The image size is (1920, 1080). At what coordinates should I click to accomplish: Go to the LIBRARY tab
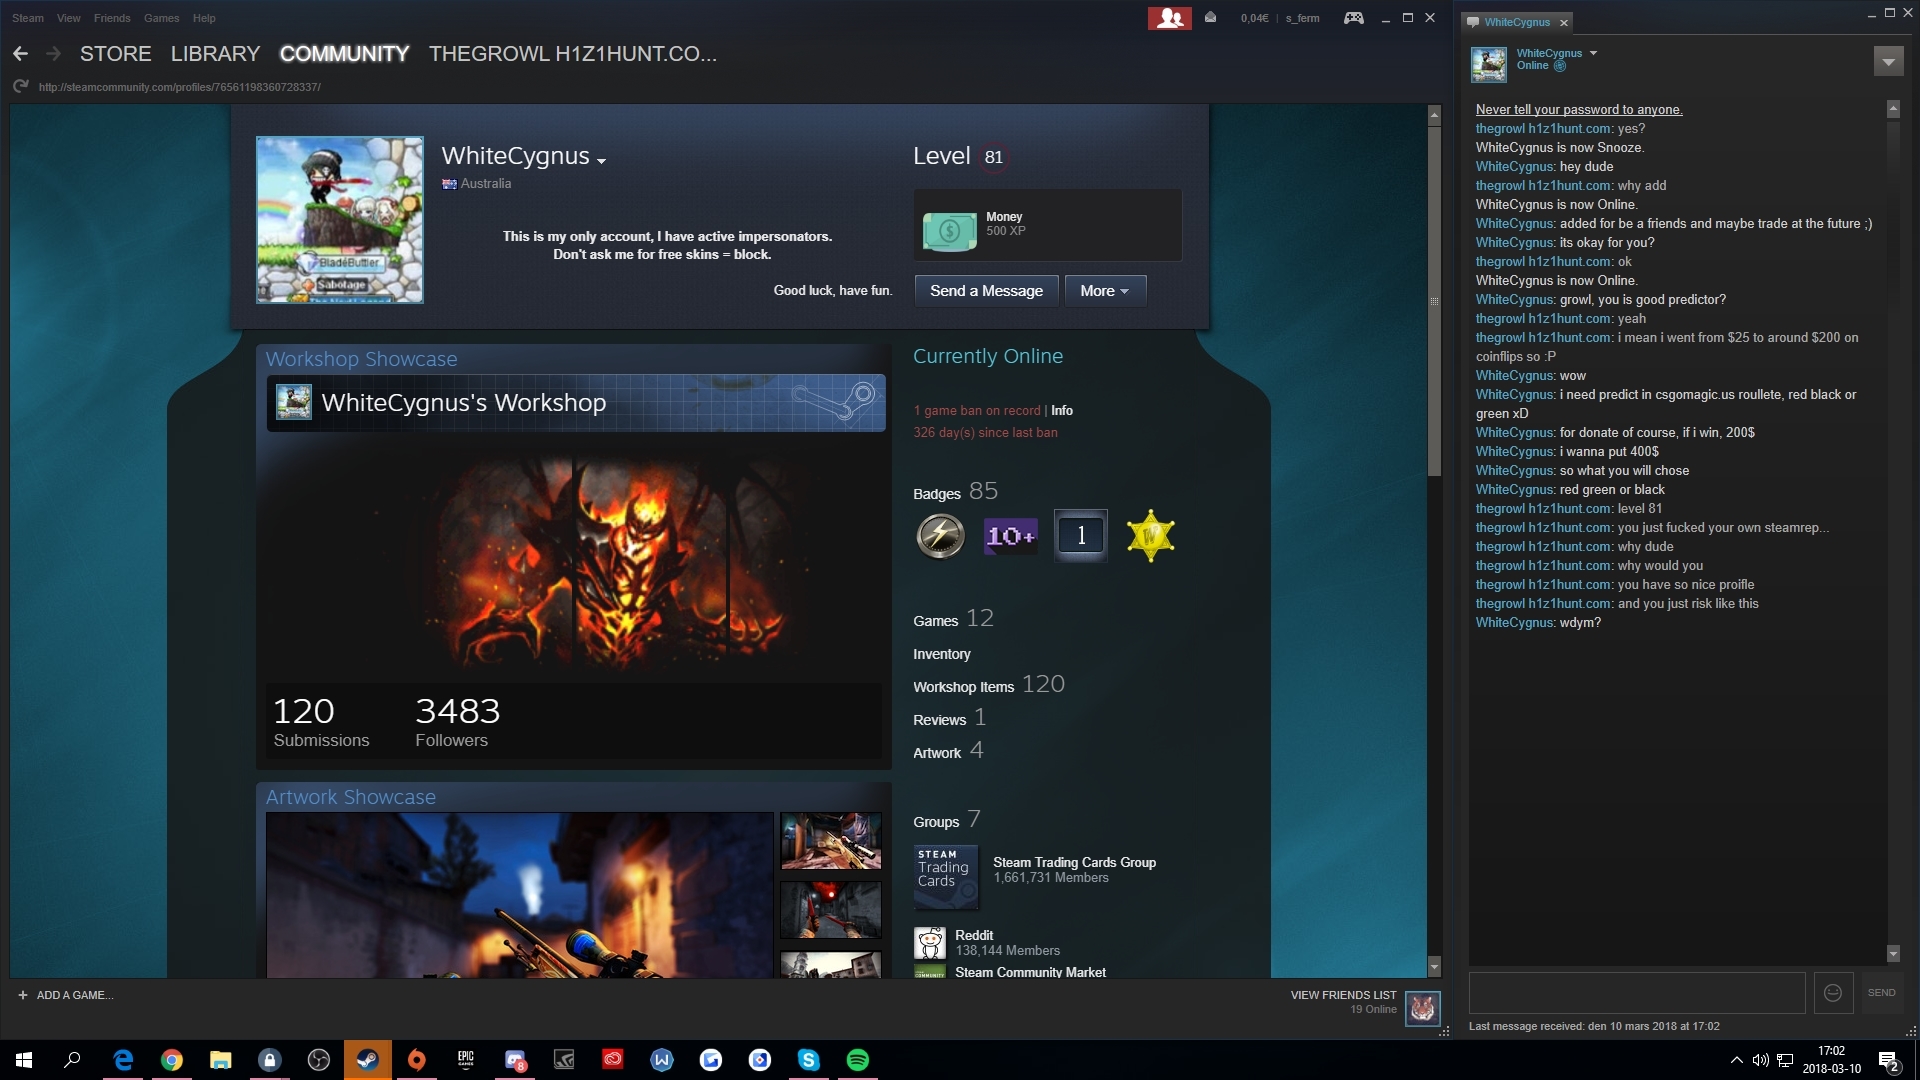pyautogui.click(x=215, y=54)
